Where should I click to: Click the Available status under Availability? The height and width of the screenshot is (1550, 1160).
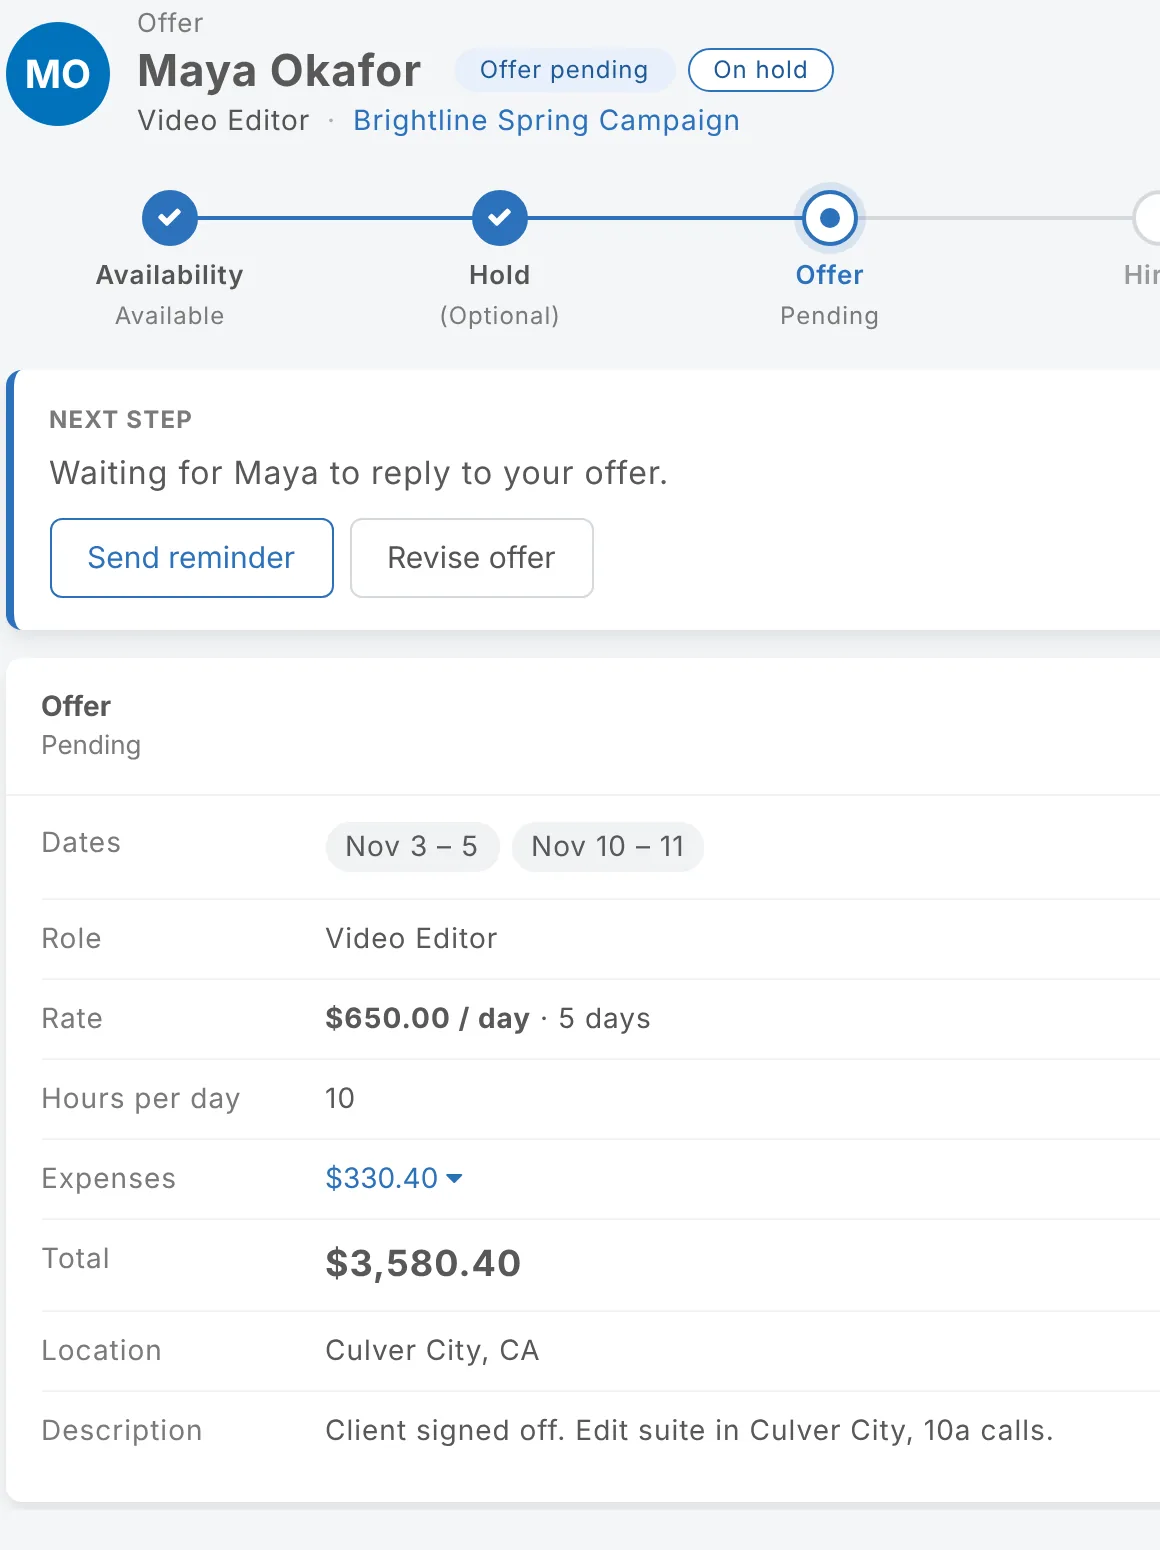pos(170,316)
